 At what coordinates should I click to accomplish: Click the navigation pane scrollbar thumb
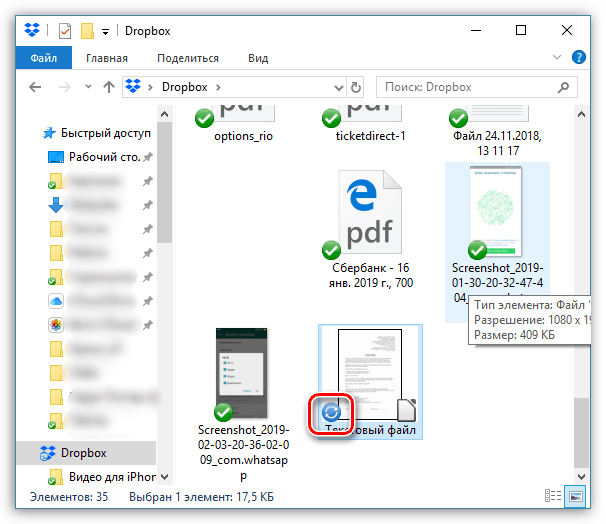tap(164, 182)
